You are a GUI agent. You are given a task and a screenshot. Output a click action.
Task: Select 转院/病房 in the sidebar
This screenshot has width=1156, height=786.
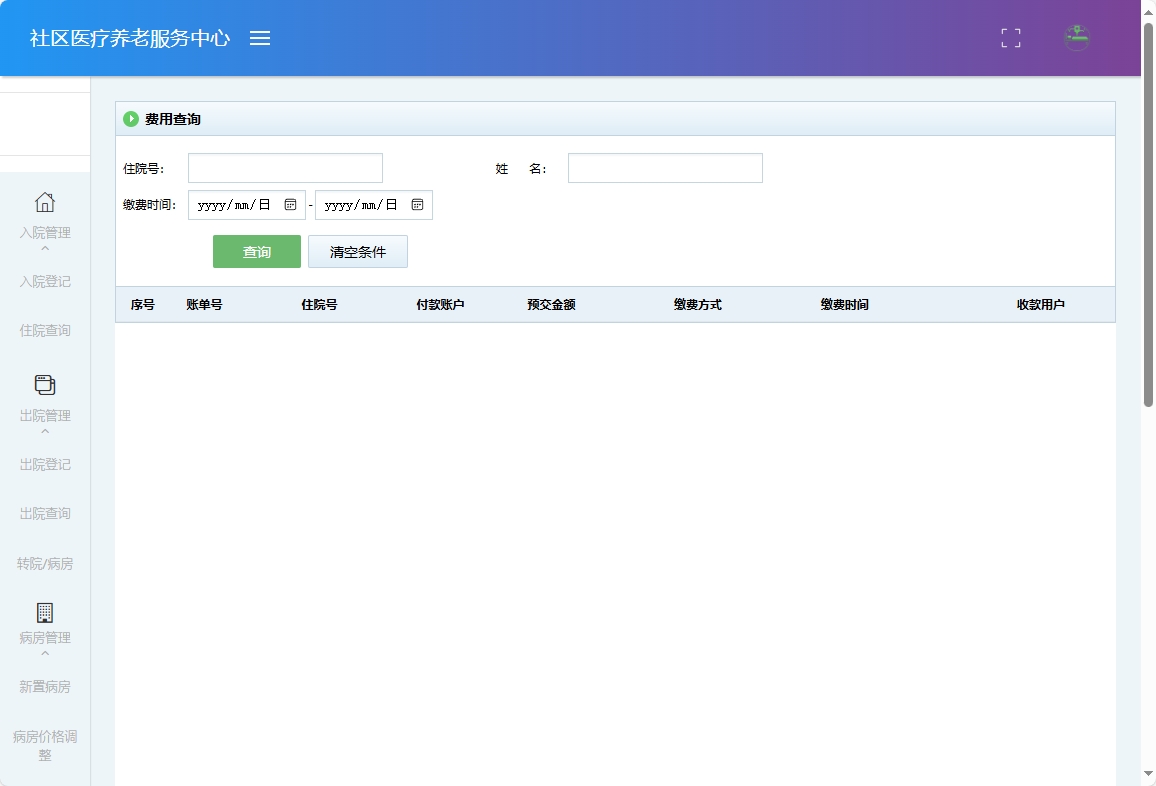[44, 563]
